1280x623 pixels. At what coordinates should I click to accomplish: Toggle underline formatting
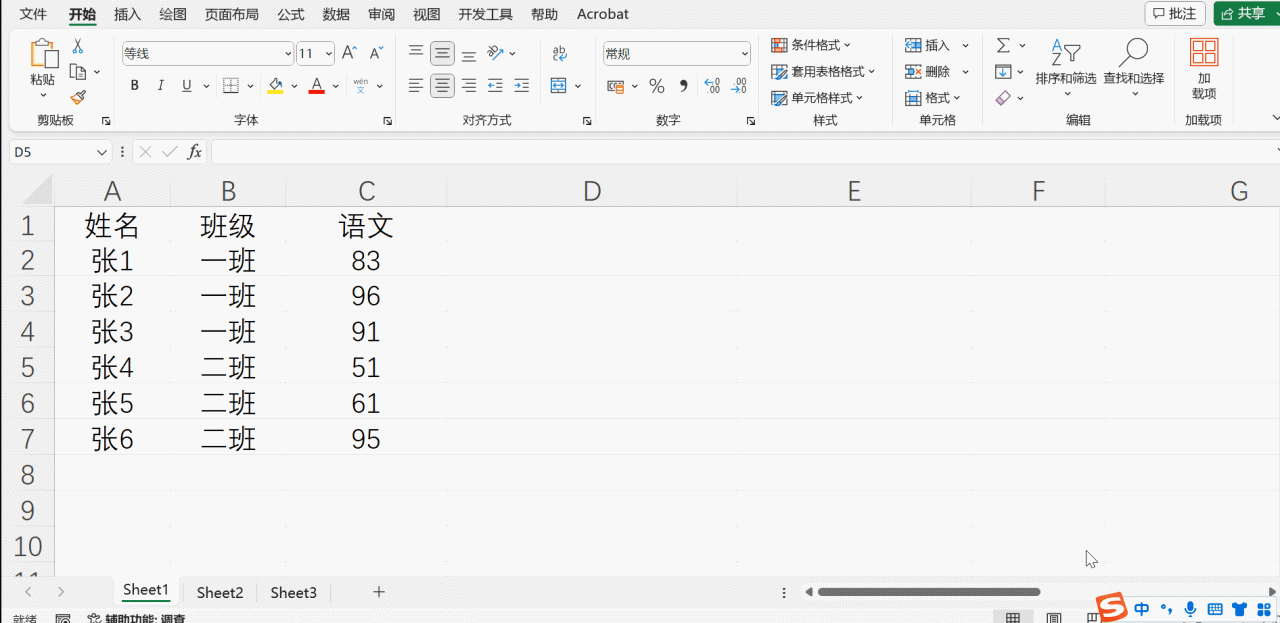pos(187,86)
